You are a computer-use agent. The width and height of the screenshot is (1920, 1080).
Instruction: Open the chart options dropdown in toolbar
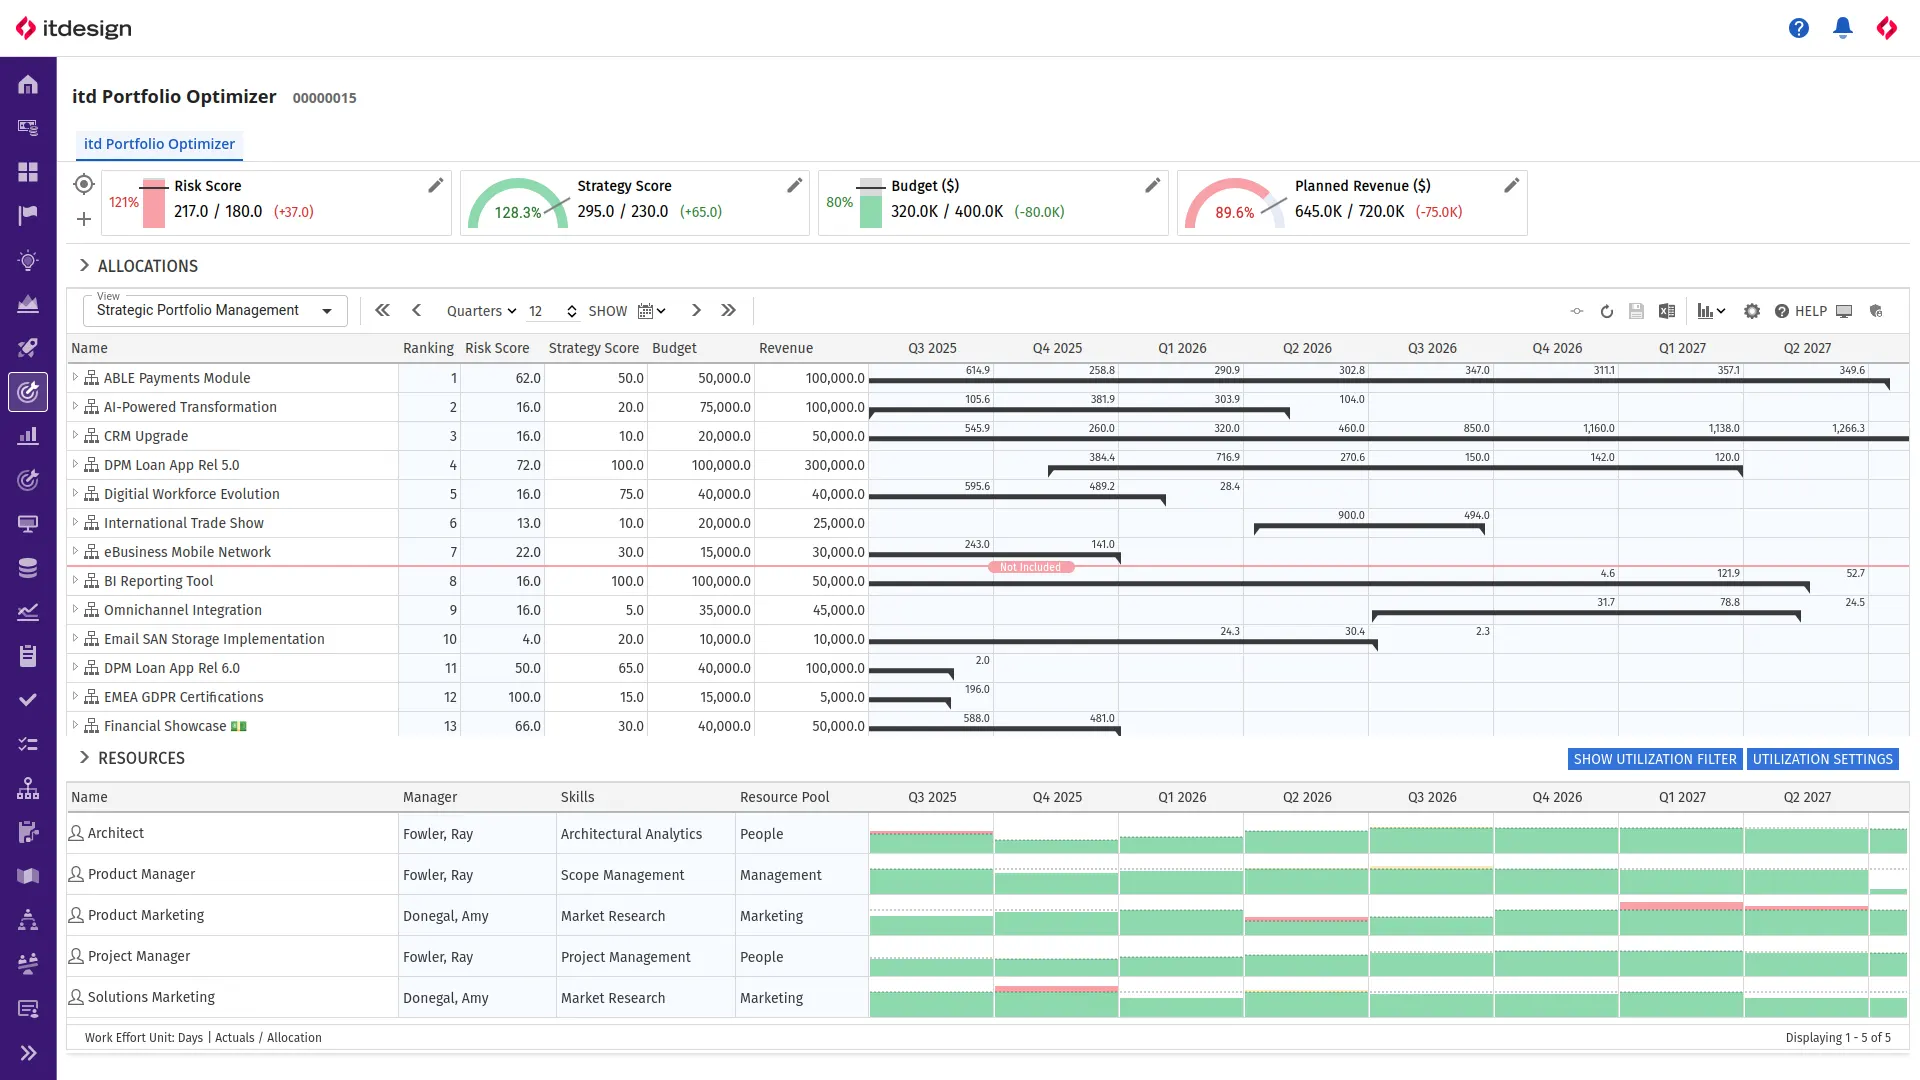[x=1711, y=311]
